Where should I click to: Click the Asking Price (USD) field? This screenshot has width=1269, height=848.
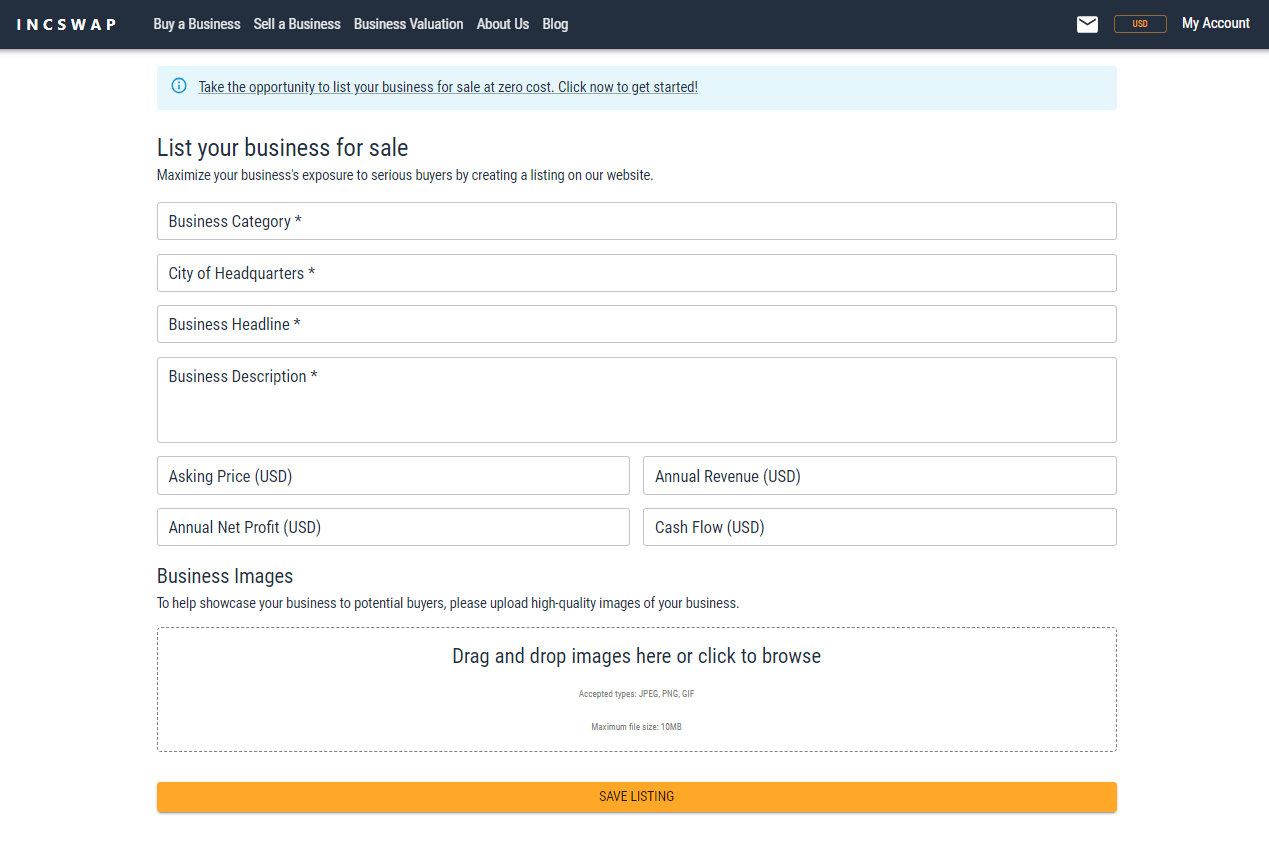tap(393, 476)
